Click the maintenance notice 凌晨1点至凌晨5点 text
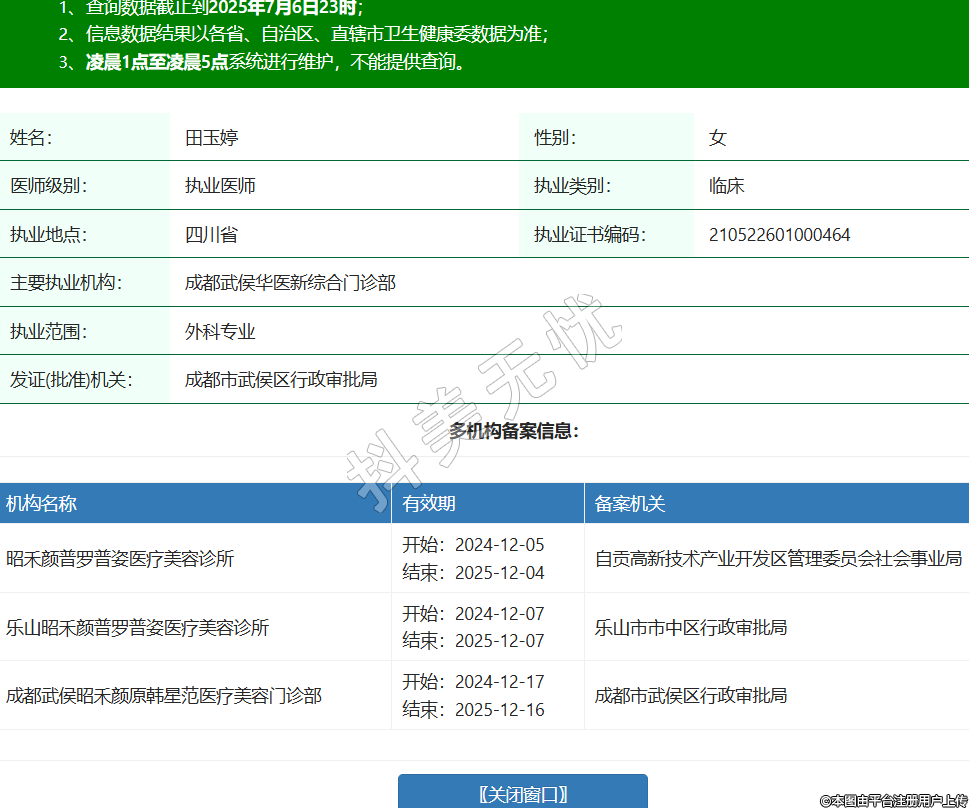Screen dimensions: 969x808 pos(157,62)
